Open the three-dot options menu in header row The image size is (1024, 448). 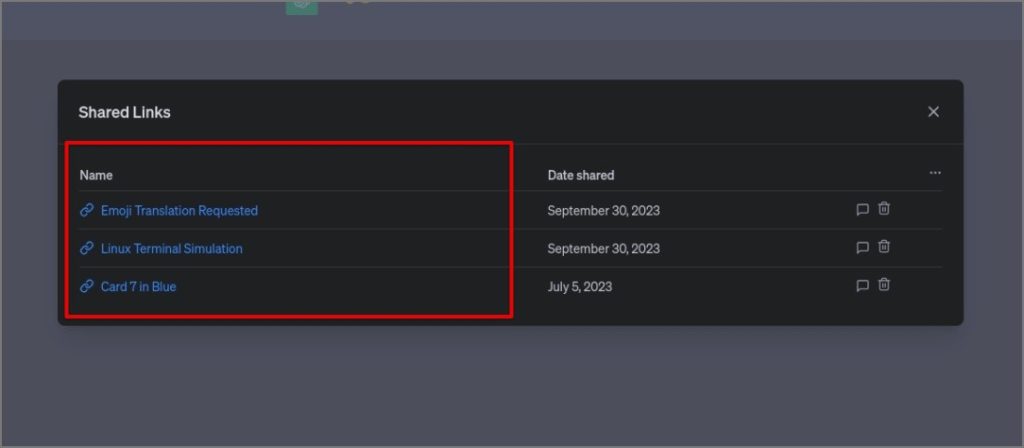(x=935, y=173)
